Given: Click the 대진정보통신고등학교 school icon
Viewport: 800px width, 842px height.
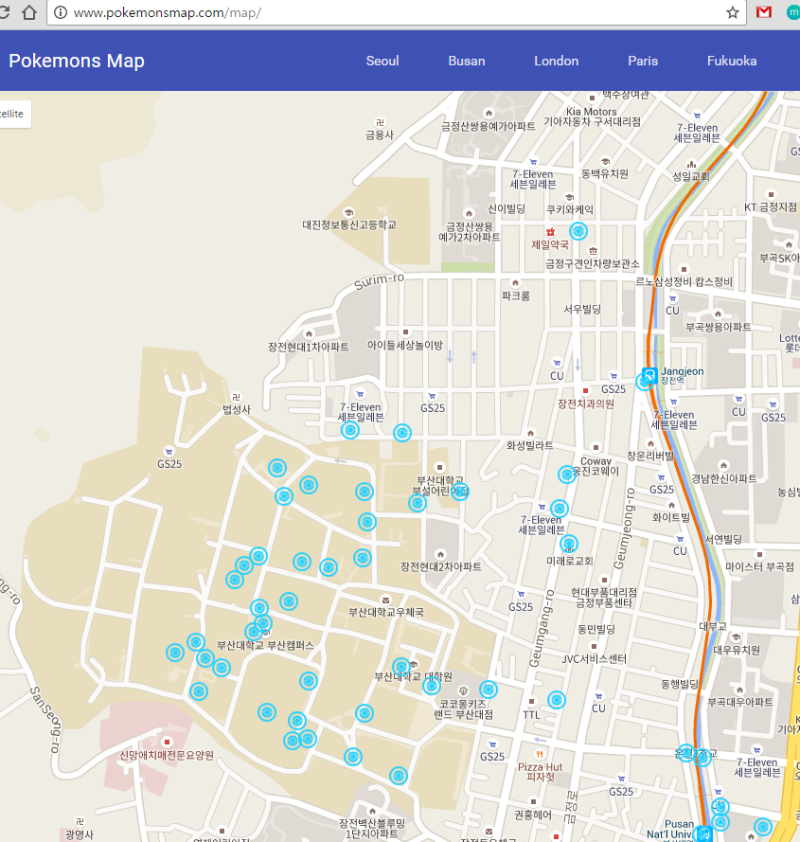Looking at the screenshot, I should coord(349,212).
